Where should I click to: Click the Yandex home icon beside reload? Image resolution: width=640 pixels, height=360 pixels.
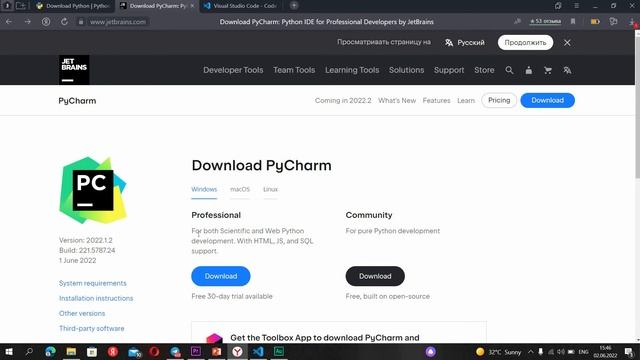click(x=46, y=22)
